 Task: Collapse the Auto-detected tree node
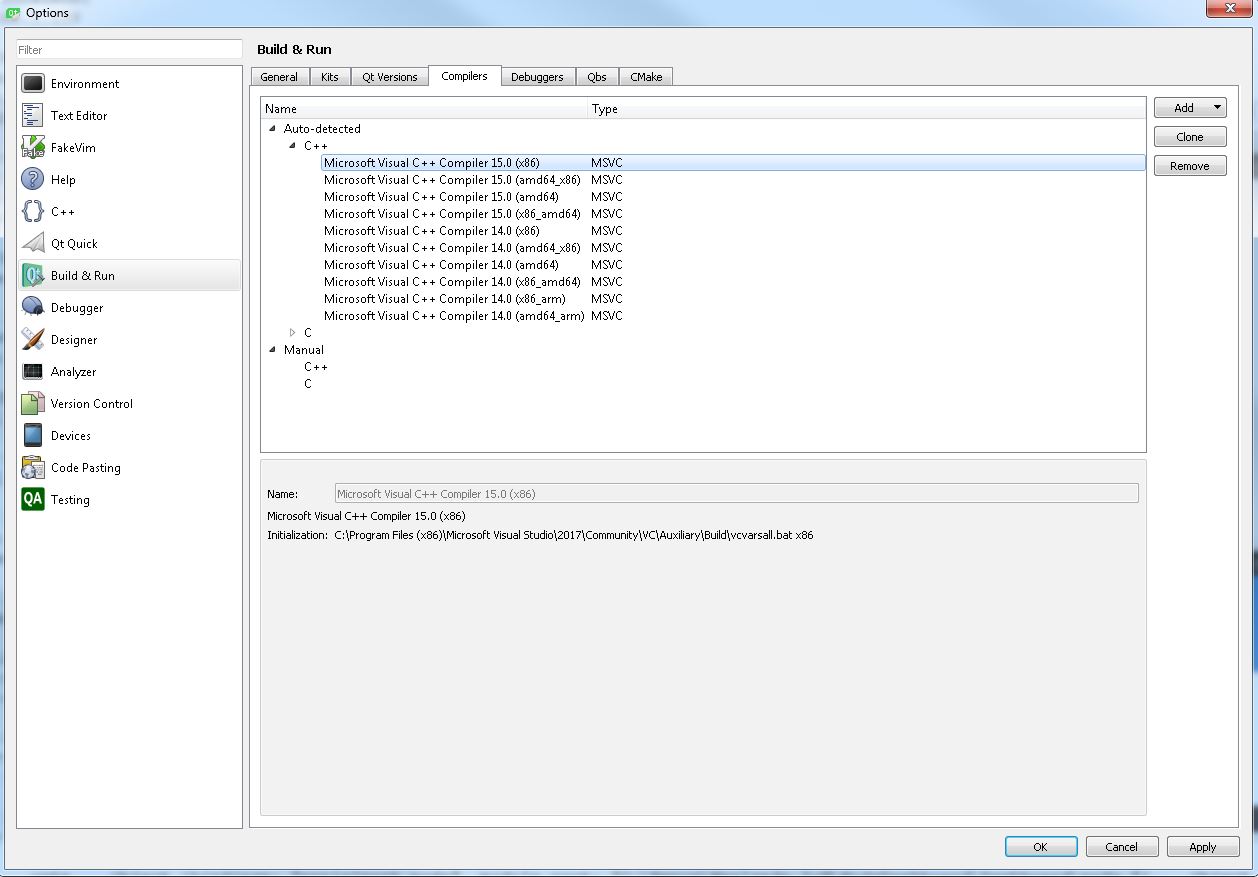click(x=272, y=128)
